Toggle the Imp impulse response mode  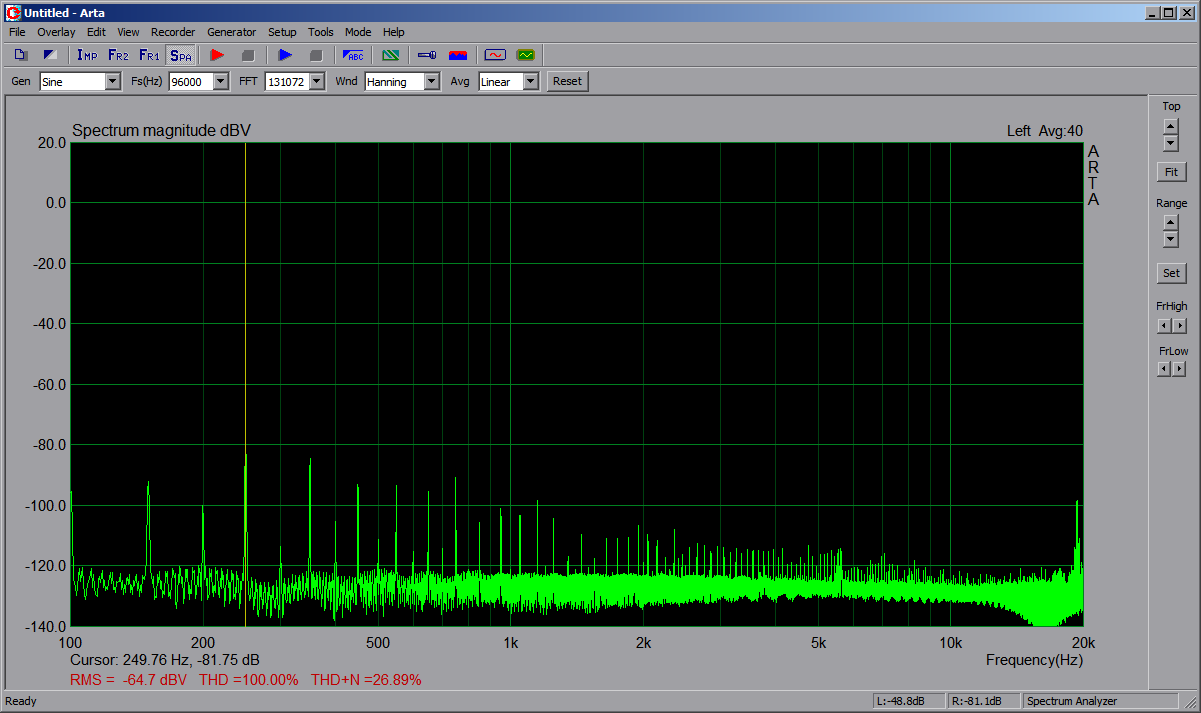click(87, 55)
